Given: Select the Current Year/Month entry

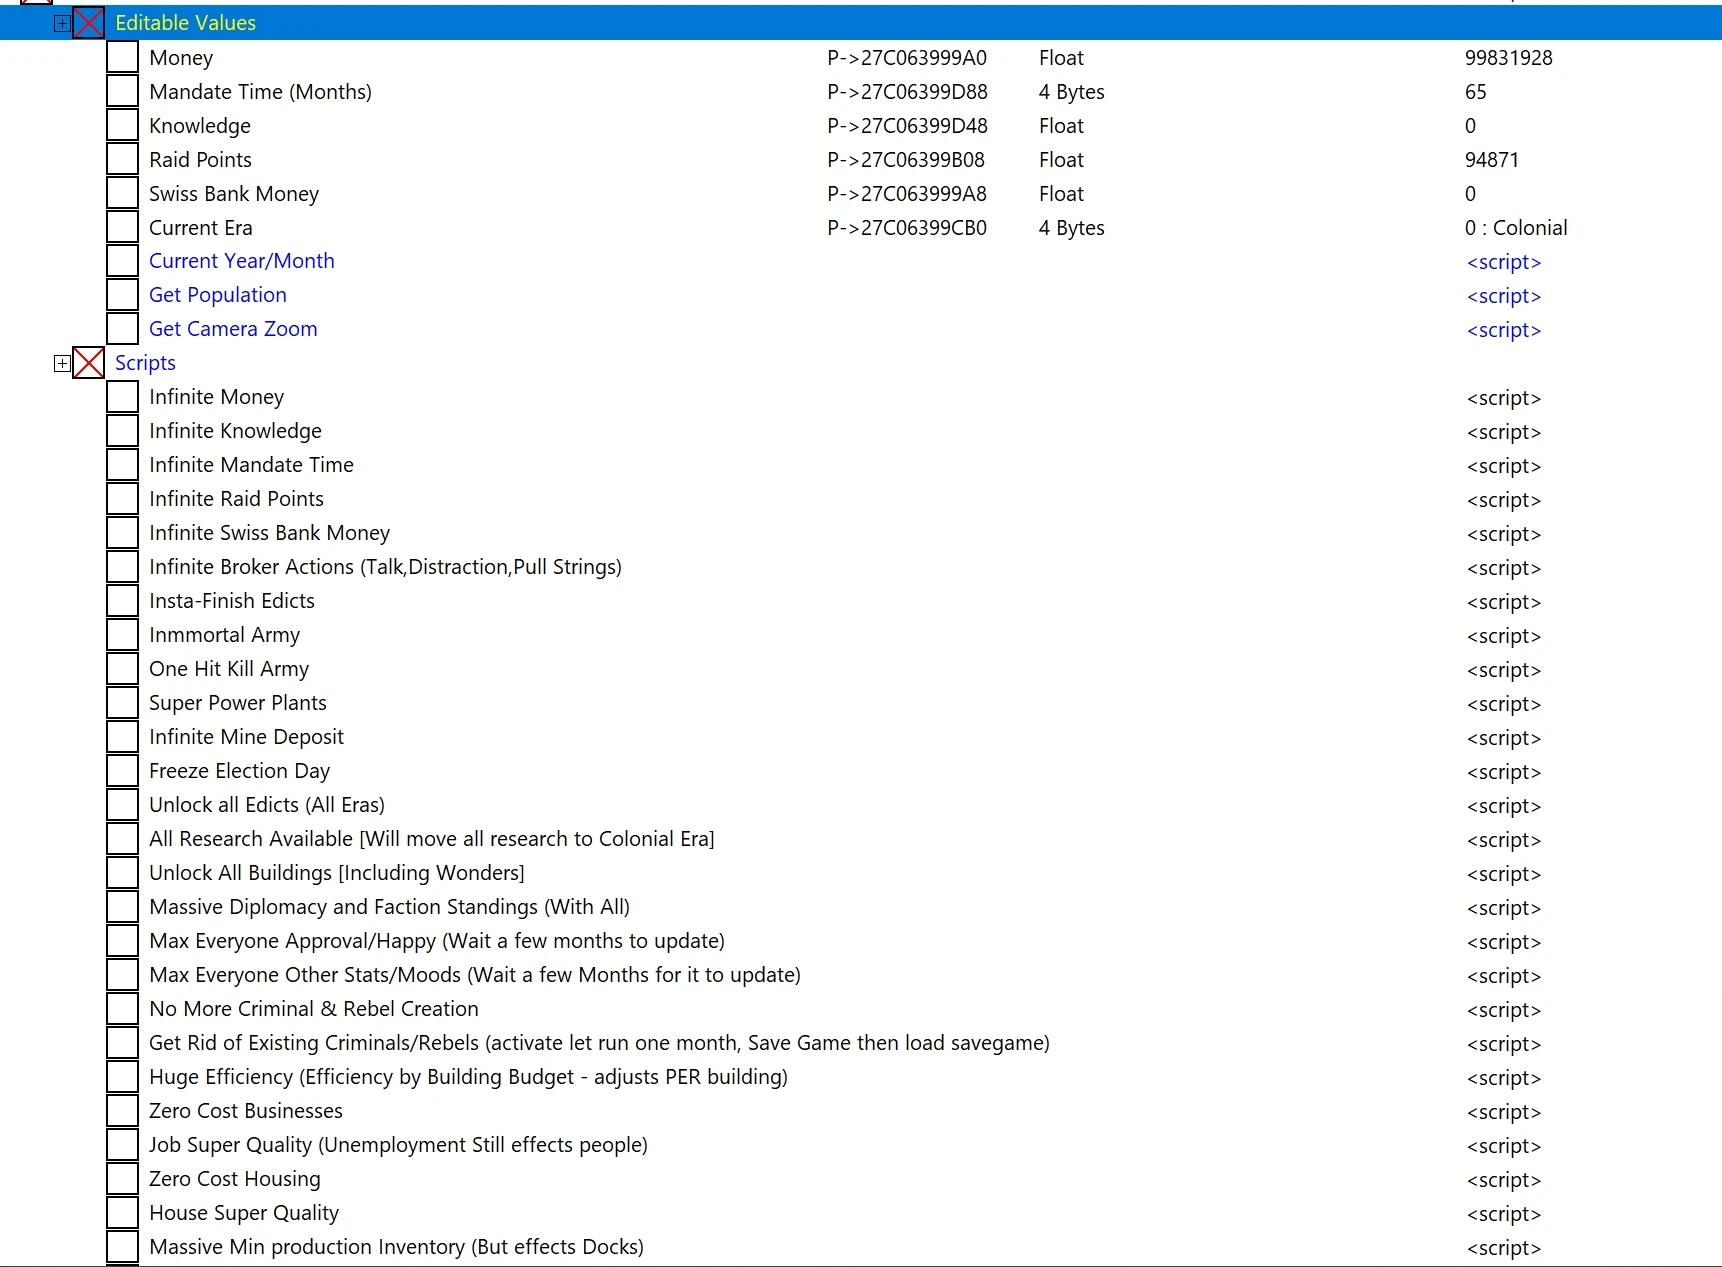Looking at the screenshot, I should tap(241, 261).
